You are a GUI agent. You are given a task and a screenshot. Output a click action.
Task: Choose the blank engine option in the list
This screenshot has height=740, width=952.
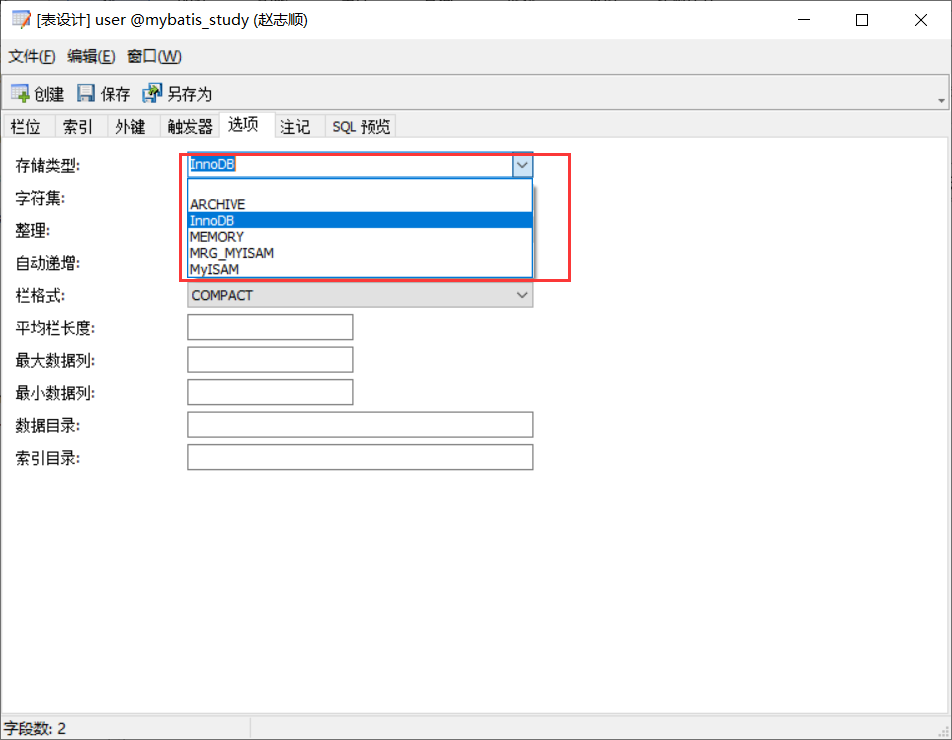(x=360, y=188)
